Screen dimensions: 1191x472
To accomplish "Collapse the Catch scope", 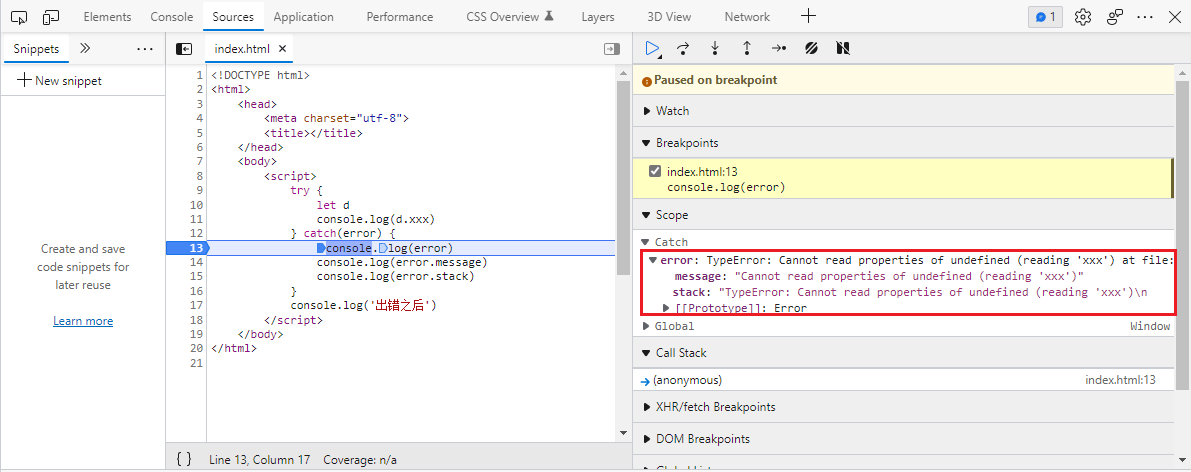I will [x=646, y=242].
